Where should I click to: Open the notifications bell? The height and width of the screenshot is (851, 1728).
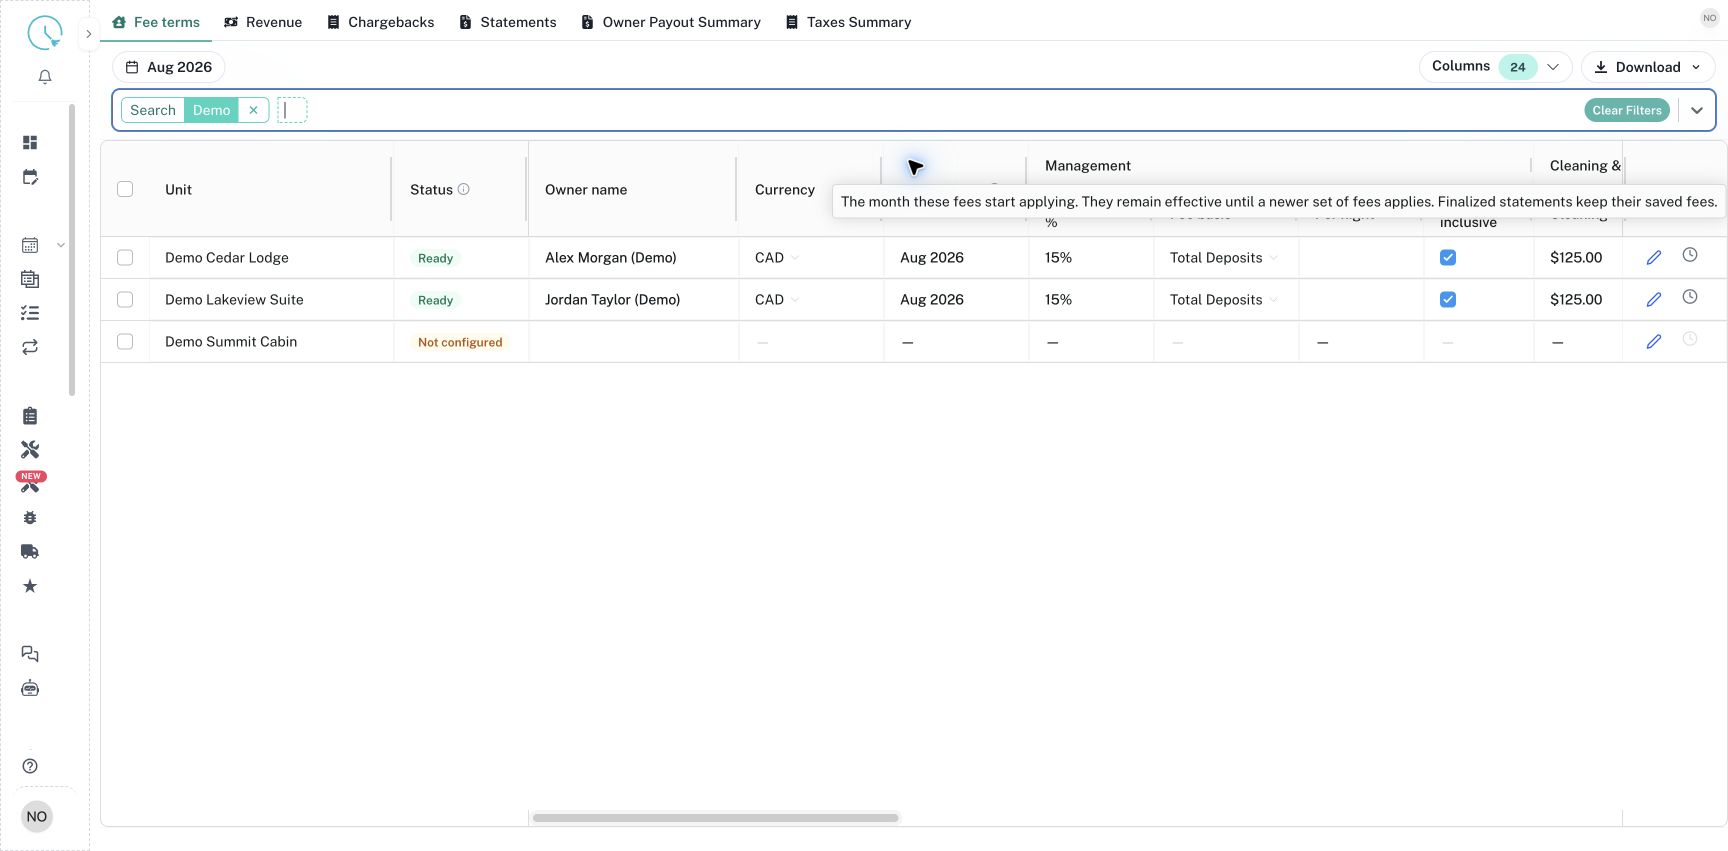click(45, 77)
